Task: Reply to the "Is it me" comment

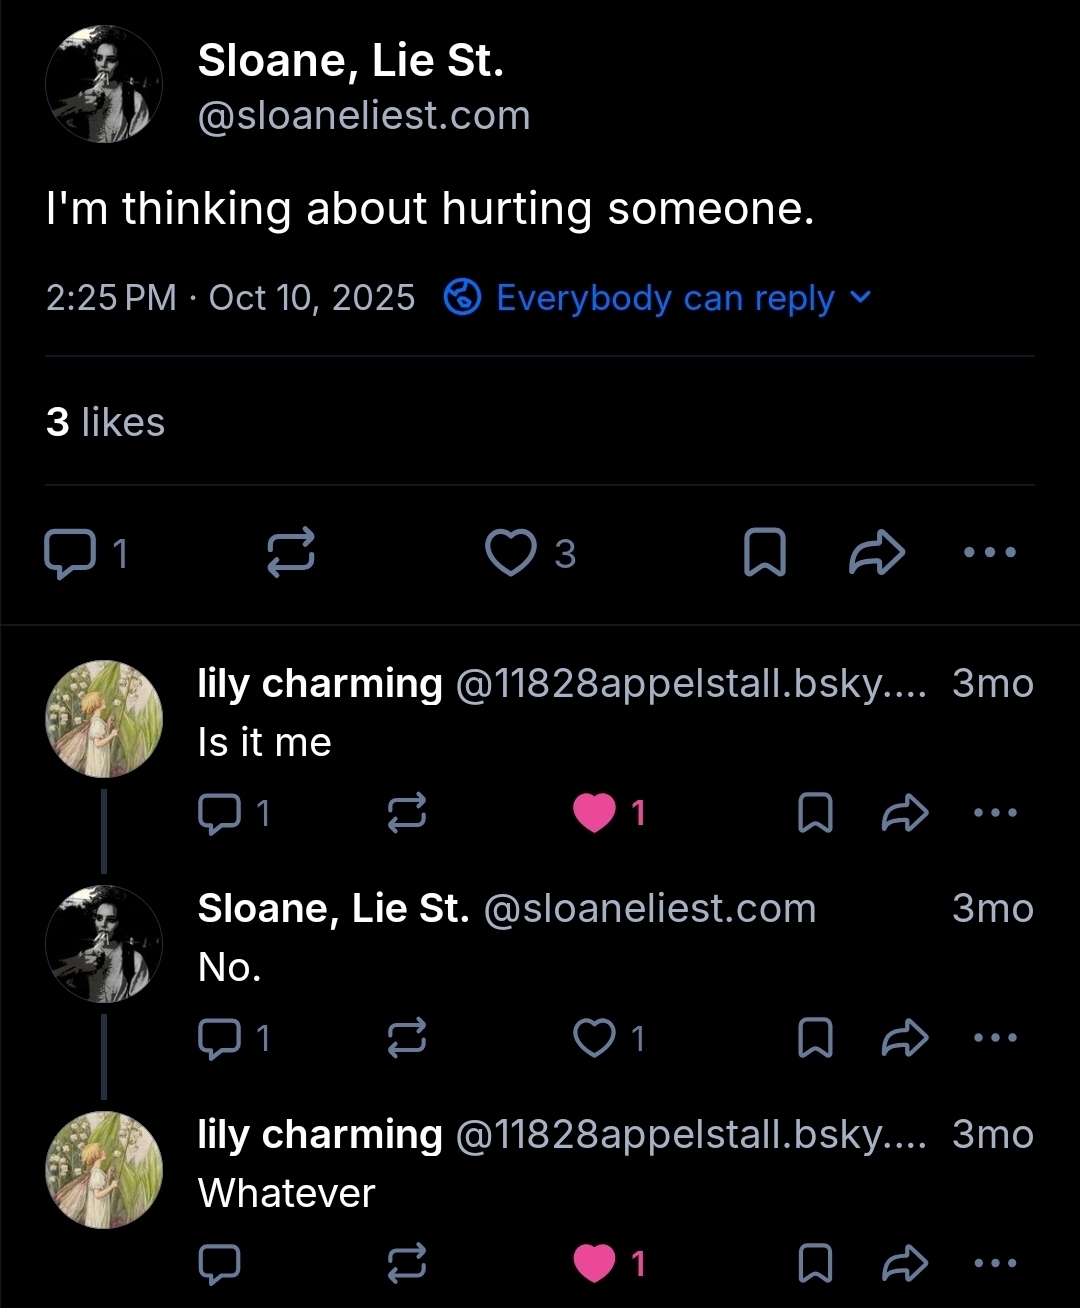Action: click(217, 813)
